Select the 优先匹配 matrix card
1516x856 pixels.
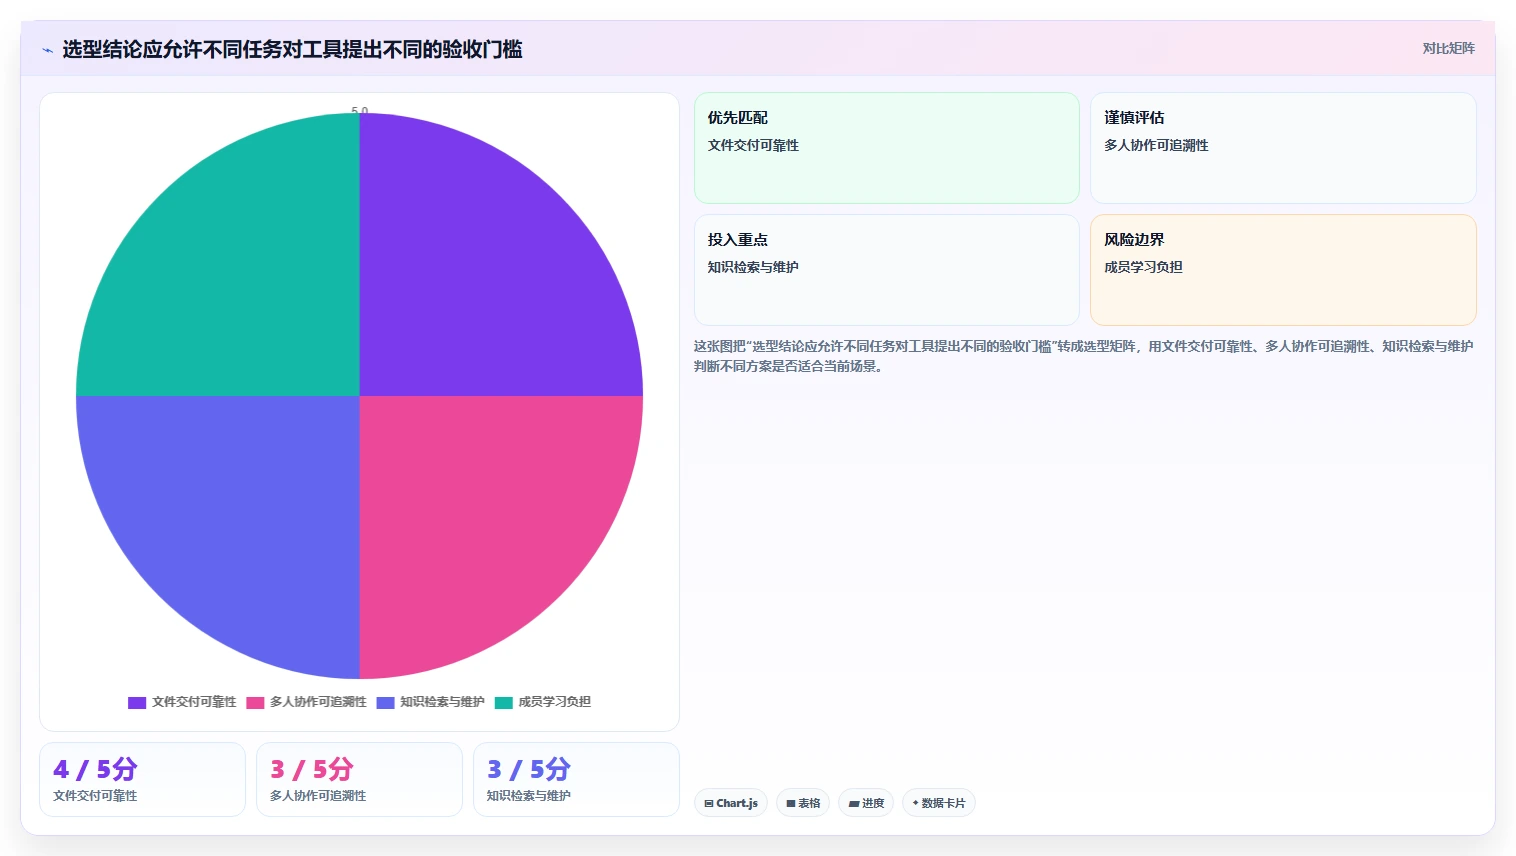coord(887,148)
